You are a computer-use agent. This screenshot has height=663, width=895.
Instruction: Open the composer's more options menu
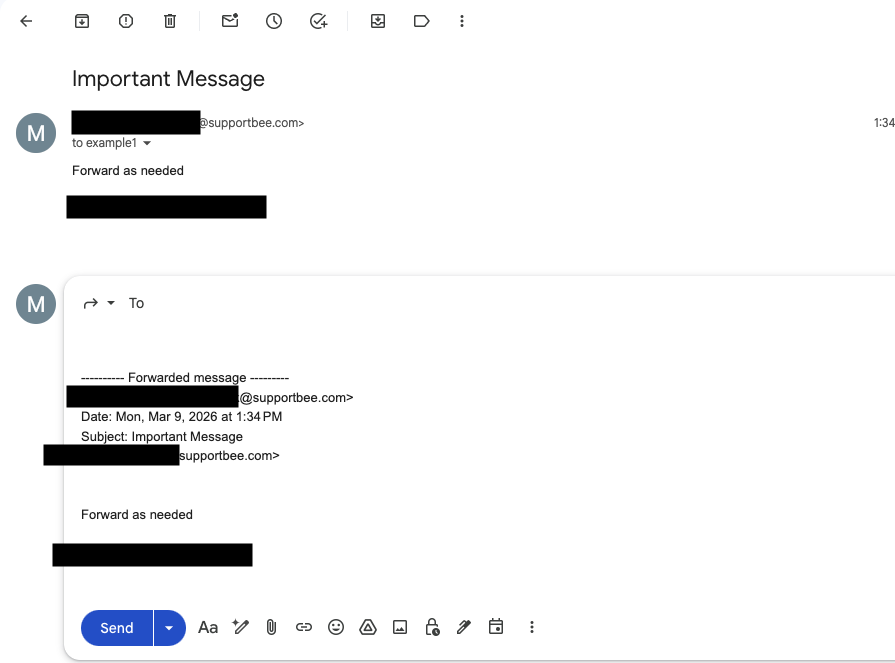531,627
